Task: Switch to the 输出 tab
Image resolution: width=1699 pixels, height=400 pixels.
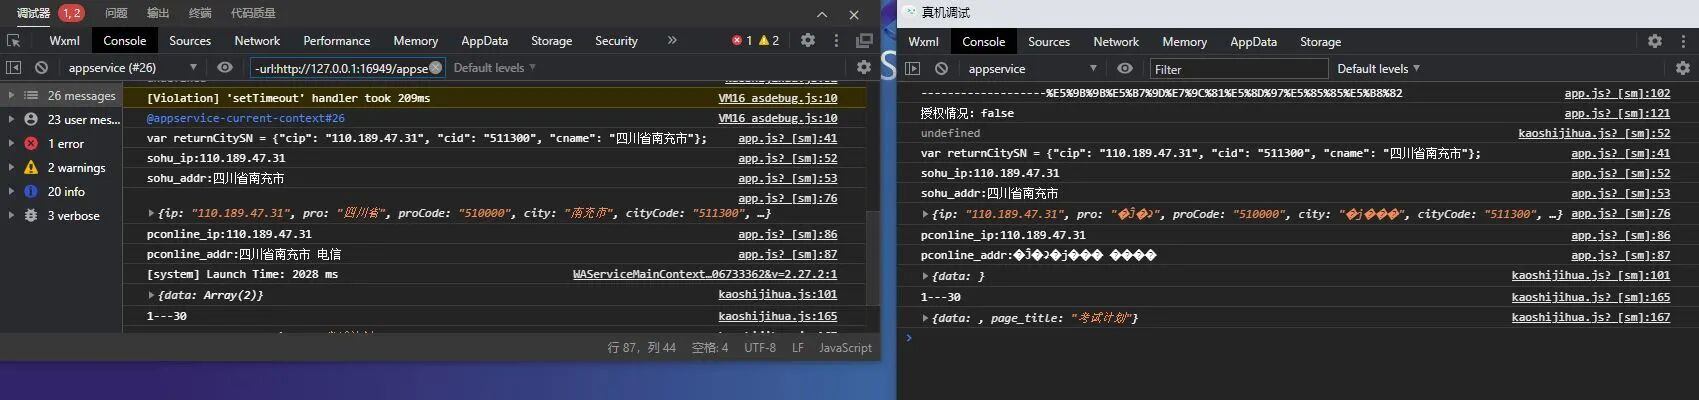Action: tap(158, 13)
